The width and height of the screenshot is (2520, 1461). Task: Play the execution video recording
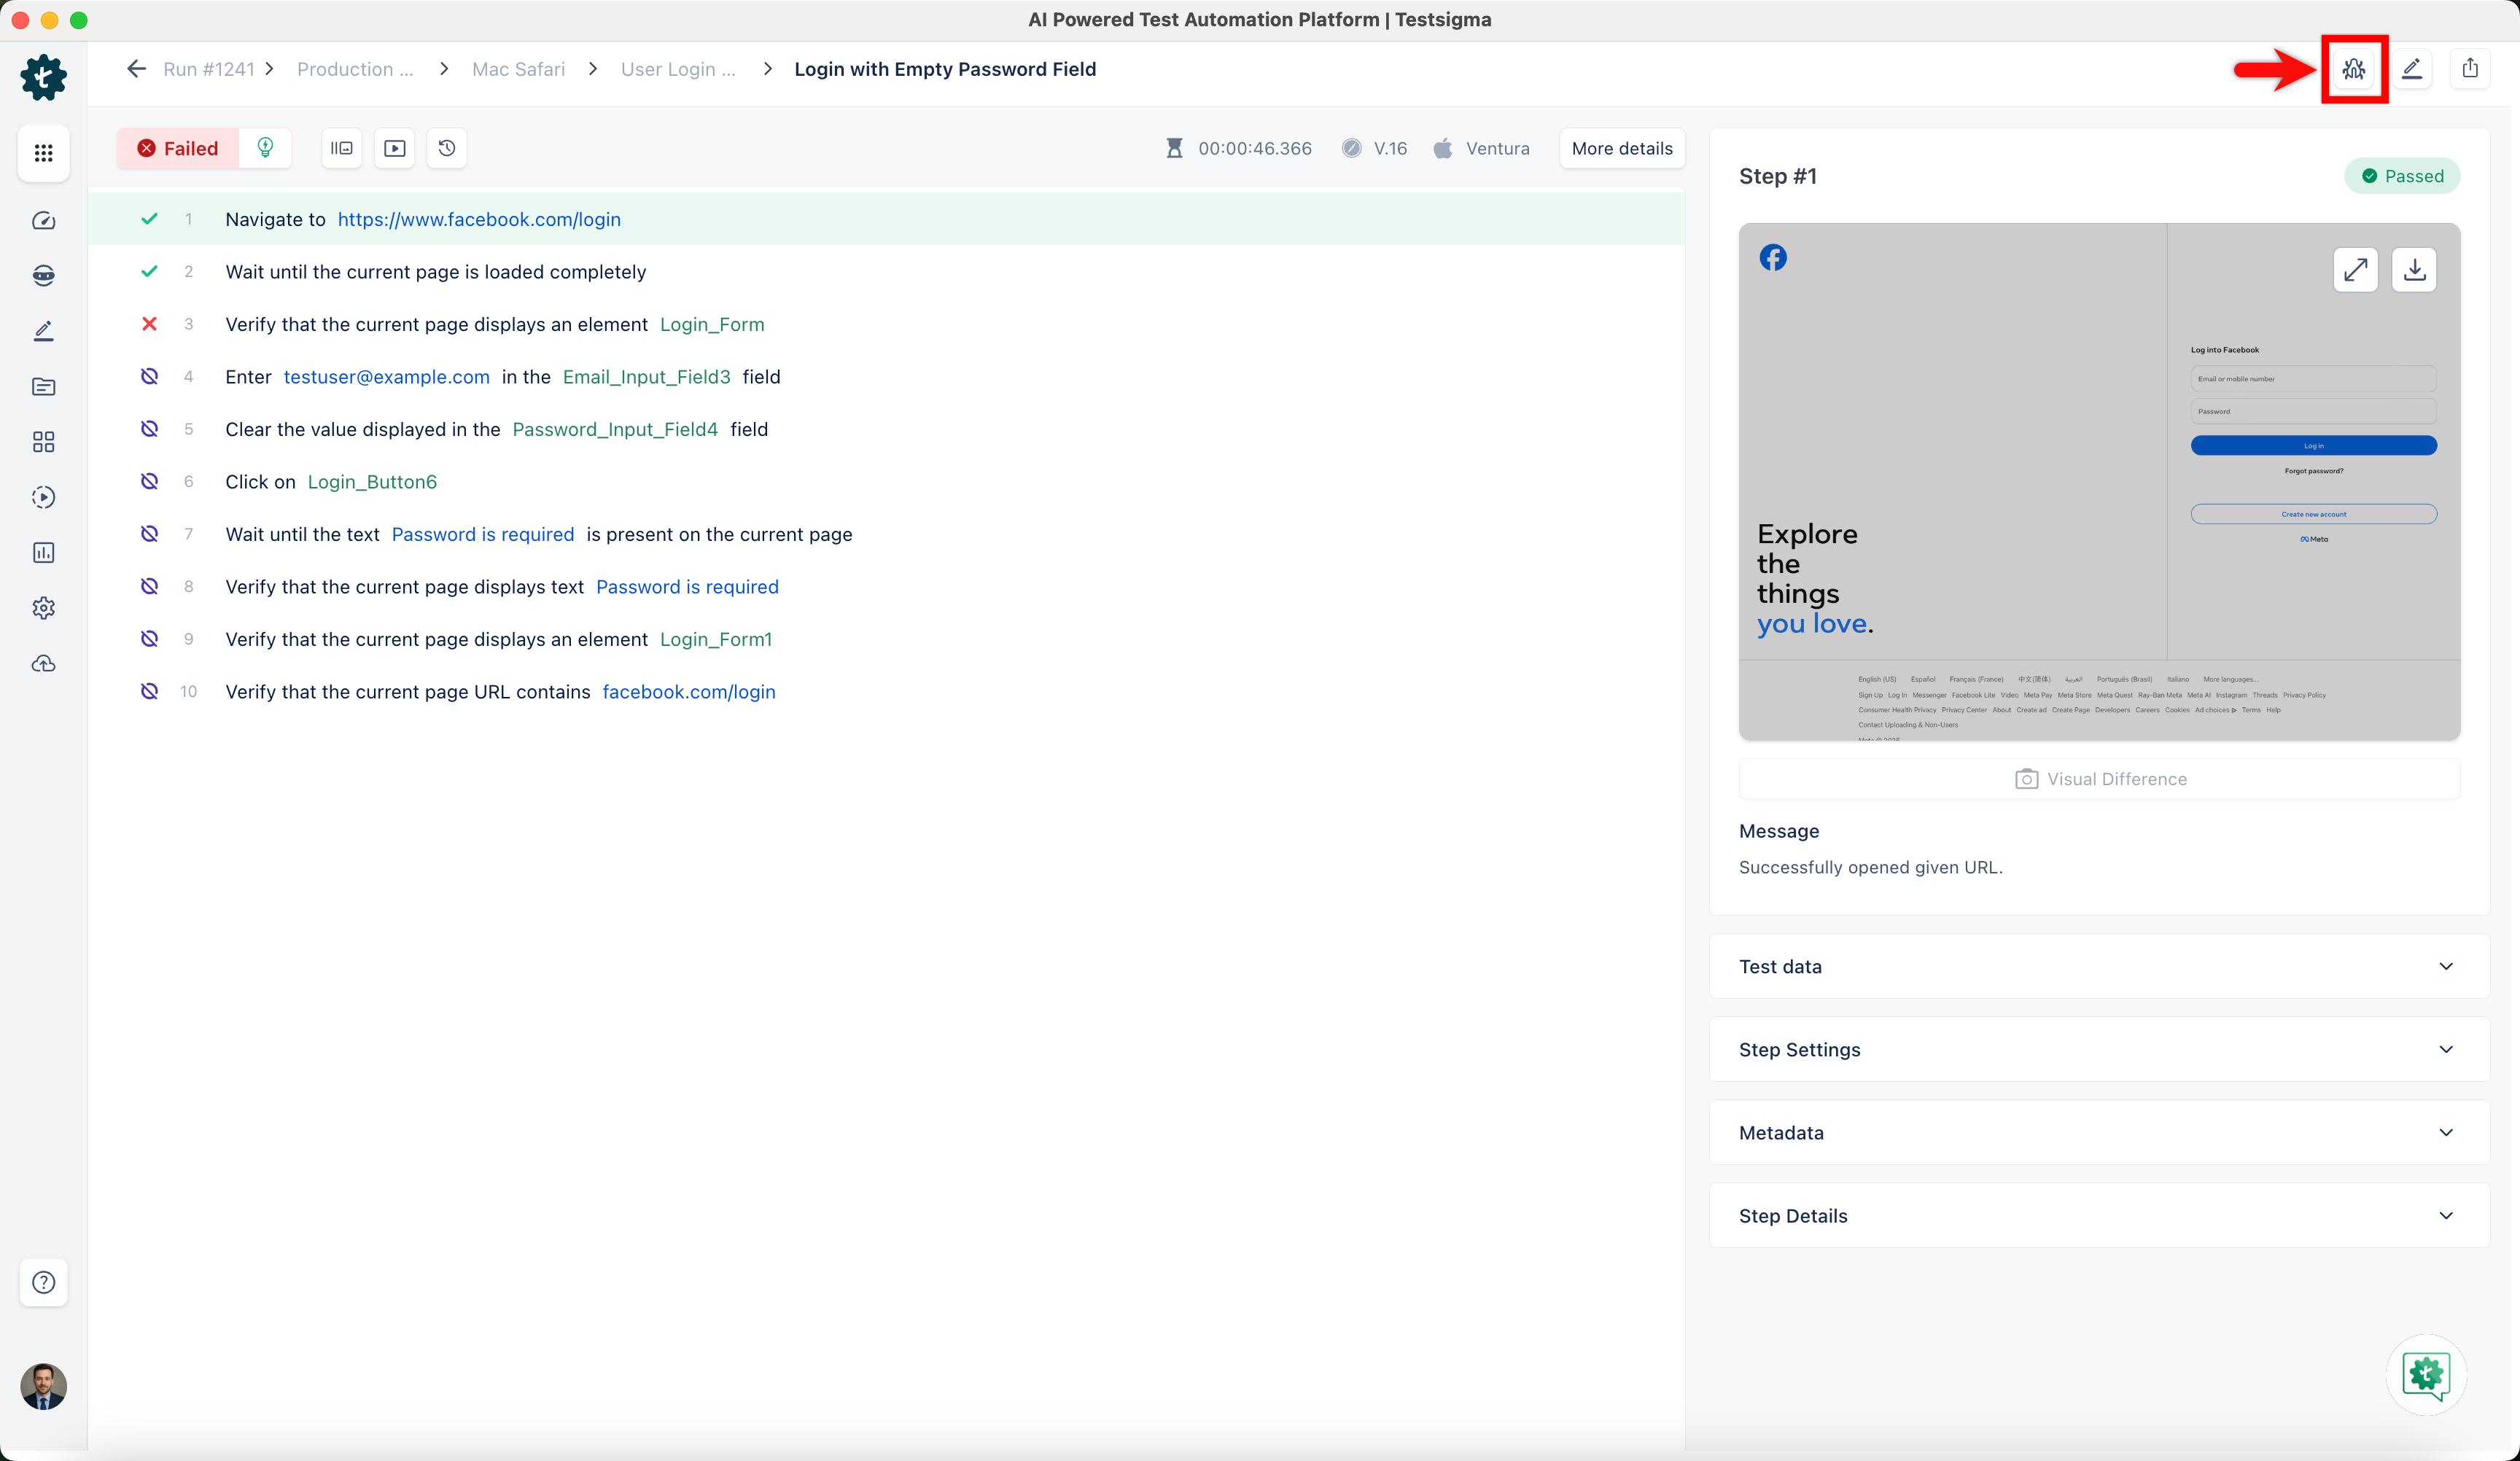click(395, 148)
